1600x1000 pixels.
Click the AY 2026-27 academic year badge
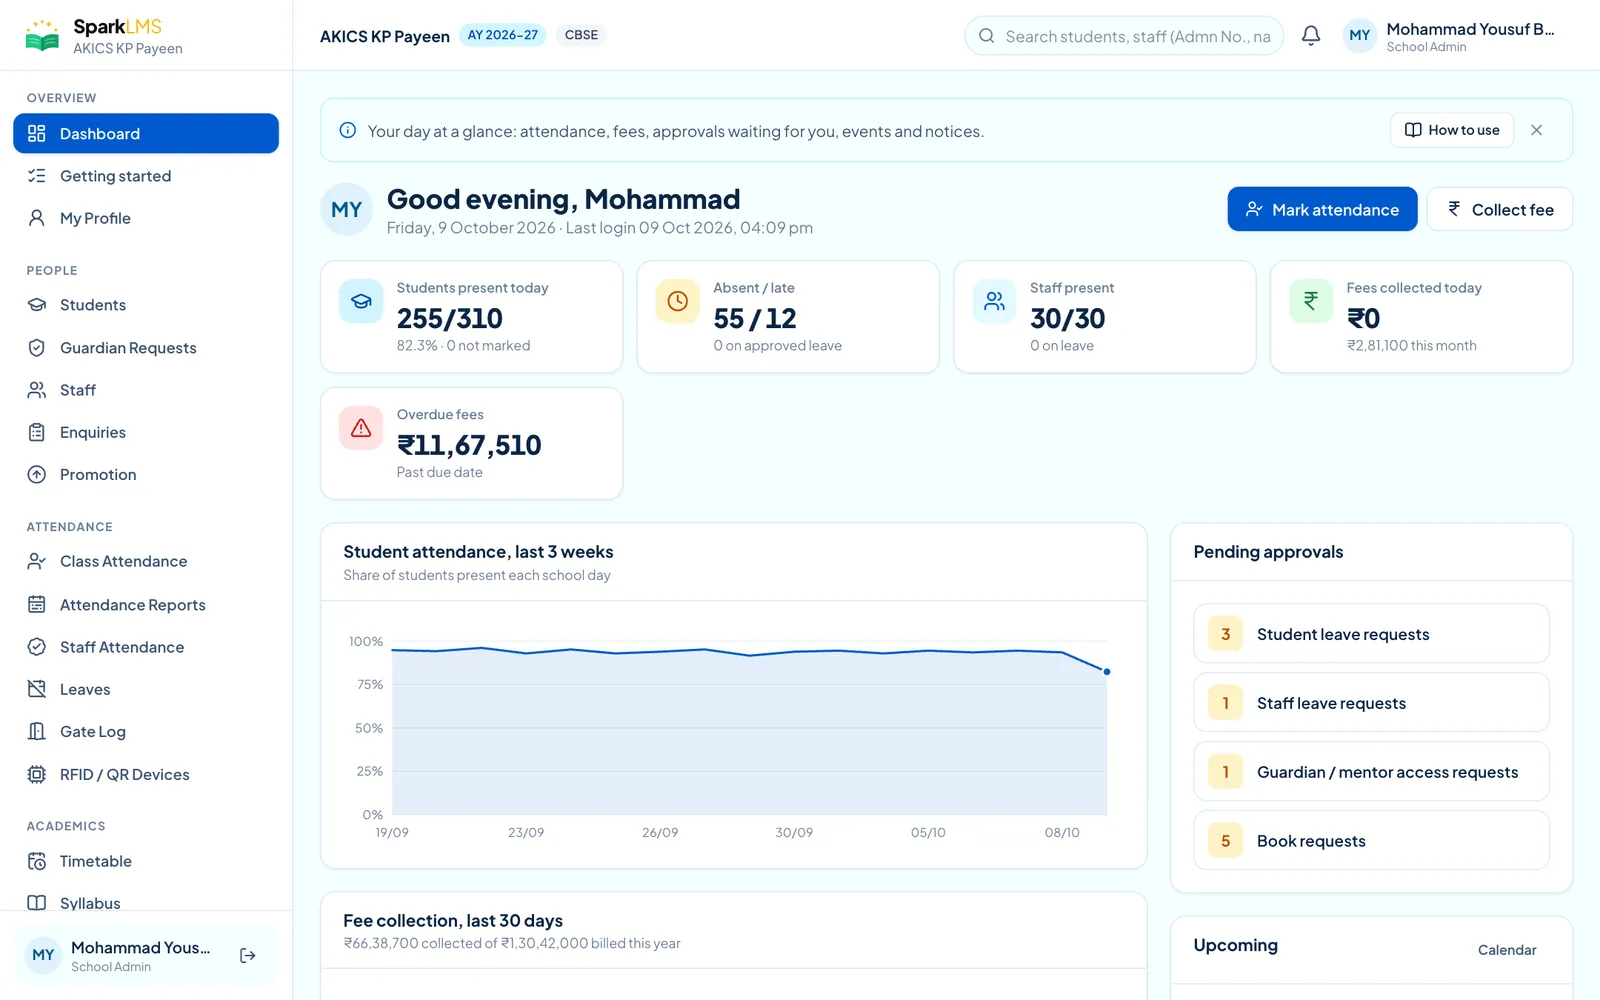click(503, 35)
